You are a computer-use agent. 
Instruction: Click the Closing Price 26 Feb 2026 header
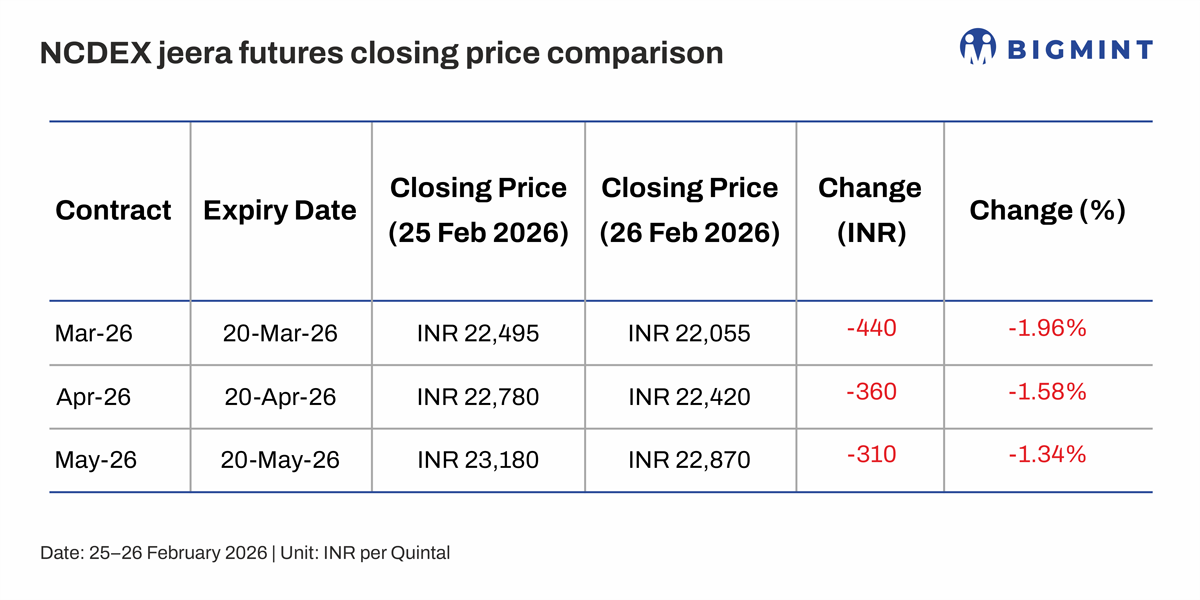690,210
